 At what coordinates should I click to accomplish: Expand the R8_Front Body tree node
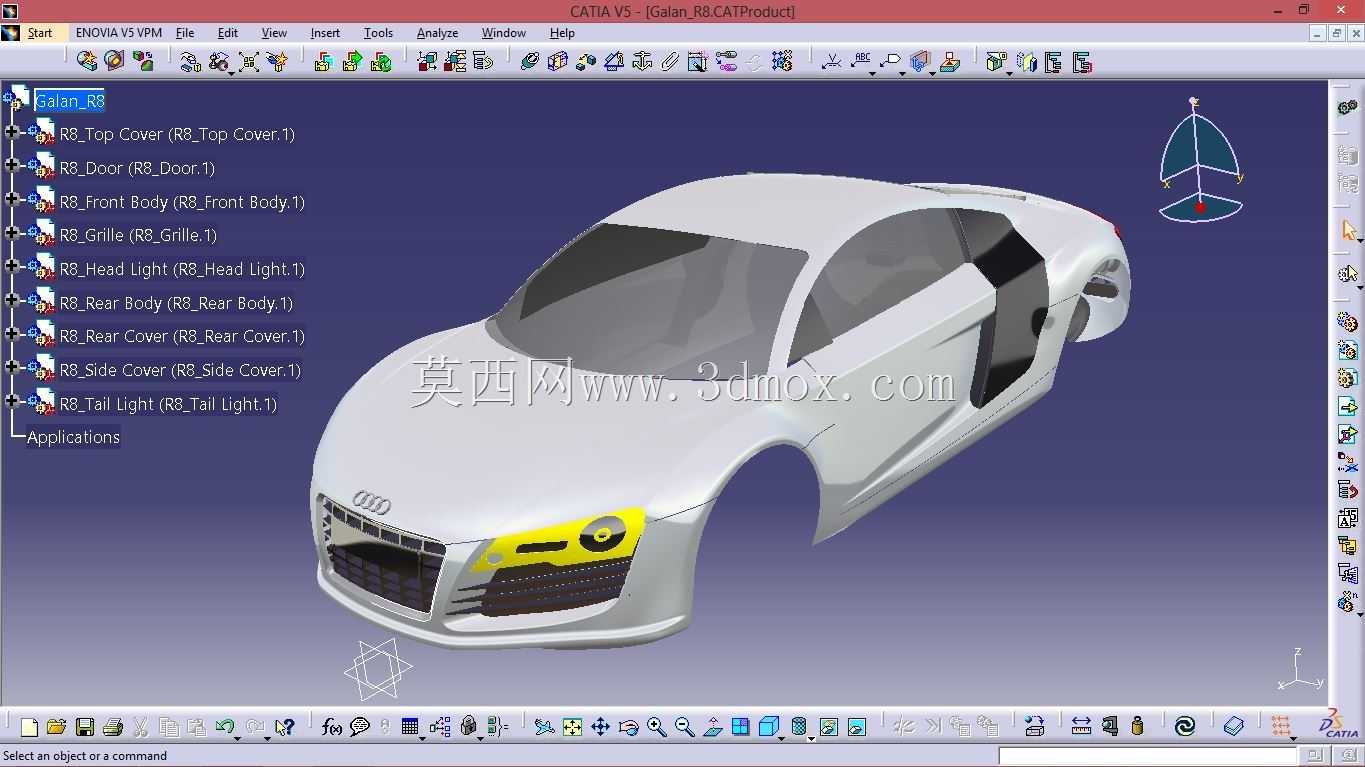pyautogui.click(x=12, y=200)
